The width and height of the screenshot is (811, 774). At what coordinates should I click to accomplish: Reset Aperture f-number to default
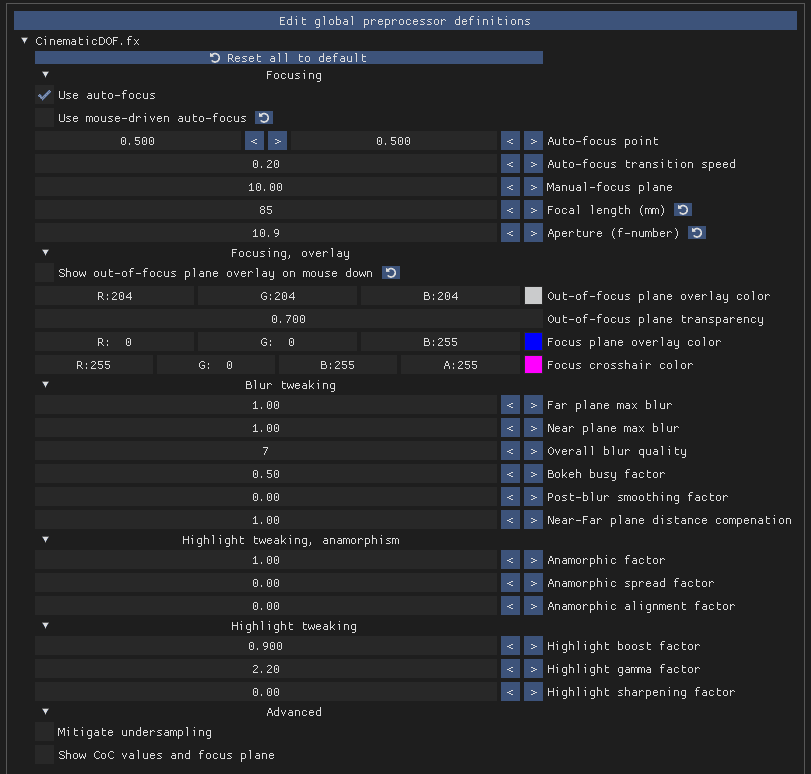(x=698, y=233)
